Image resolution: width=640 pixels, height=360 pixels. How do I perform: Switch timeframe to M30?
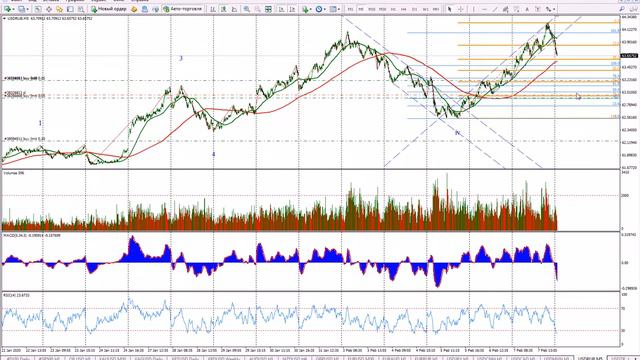tap(382, 9)
